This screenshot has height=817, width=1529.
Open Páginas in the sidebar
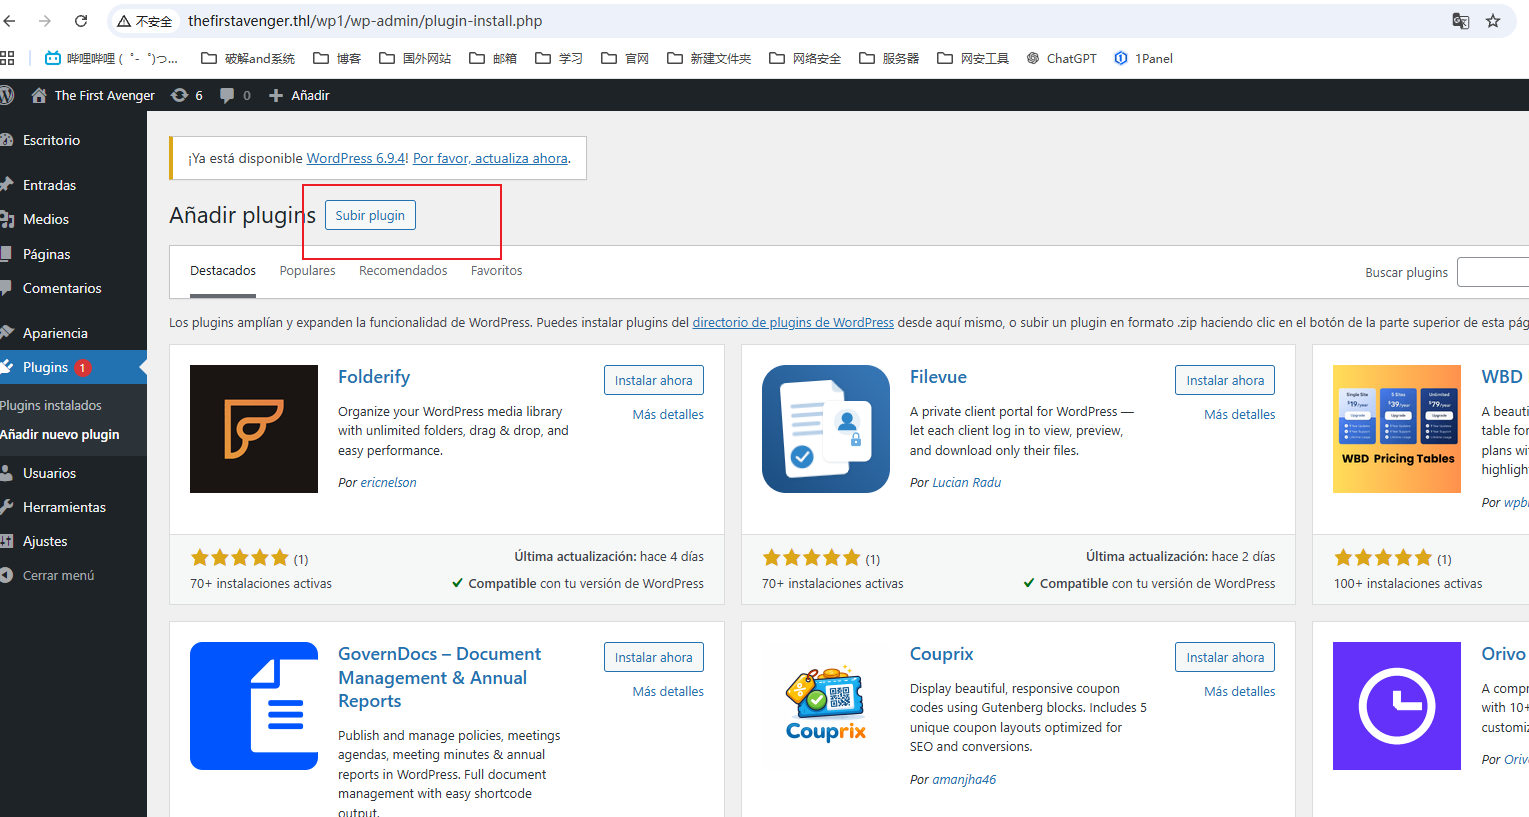[x=73, y=254]
